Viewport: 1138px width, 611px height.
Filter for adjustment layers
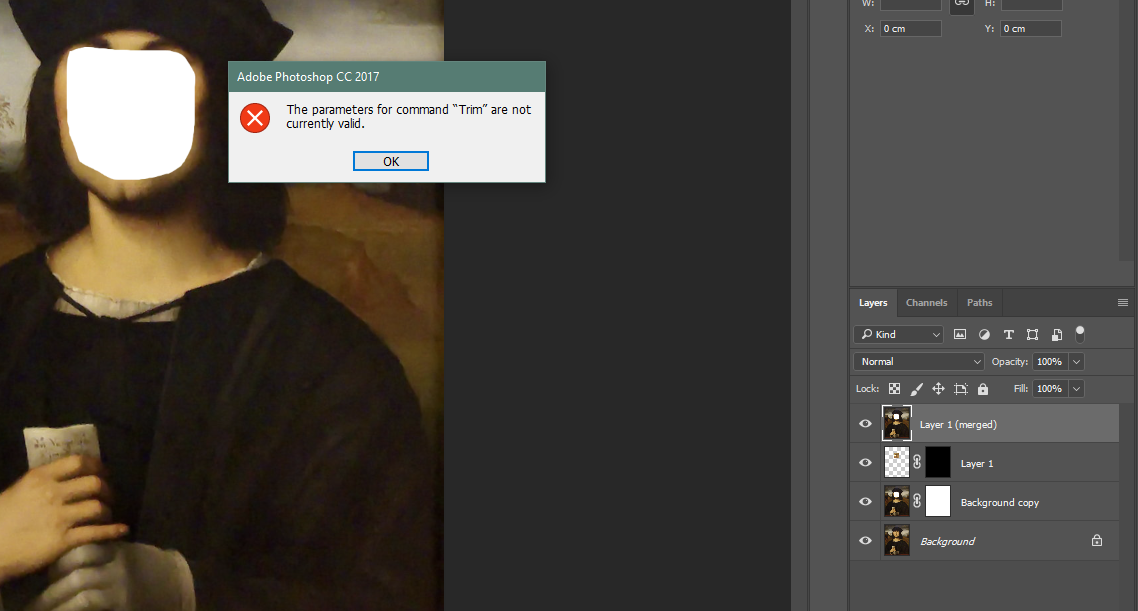pyautogui.click(x=984, y=335)
